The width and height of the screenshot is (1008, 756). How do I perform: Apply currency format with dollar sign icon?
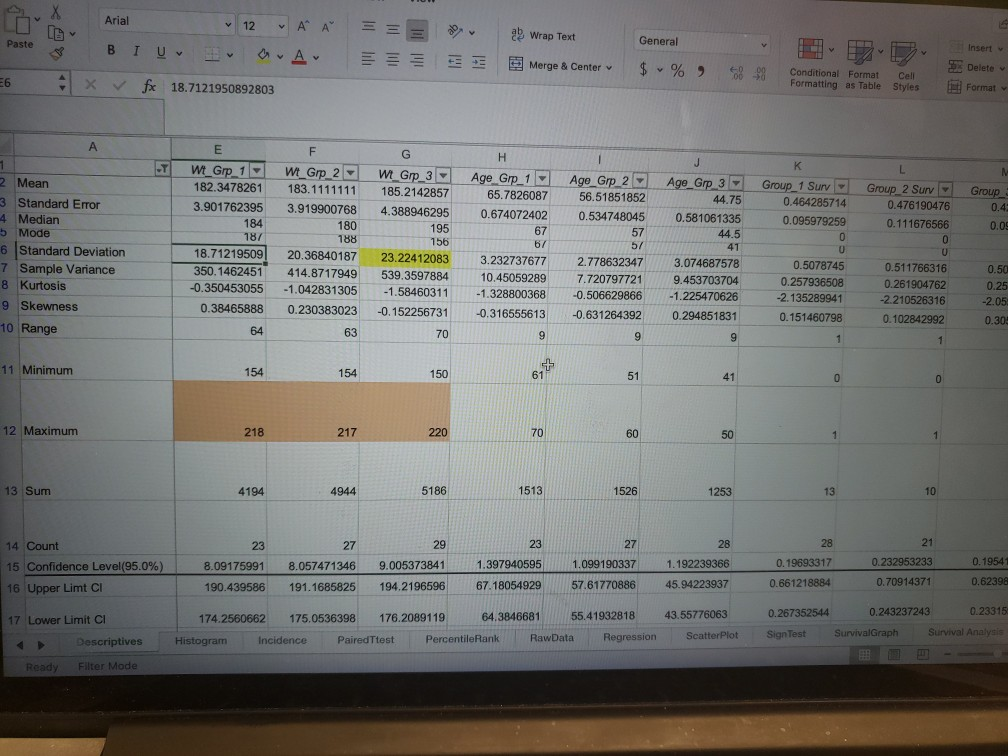[644, 69]
